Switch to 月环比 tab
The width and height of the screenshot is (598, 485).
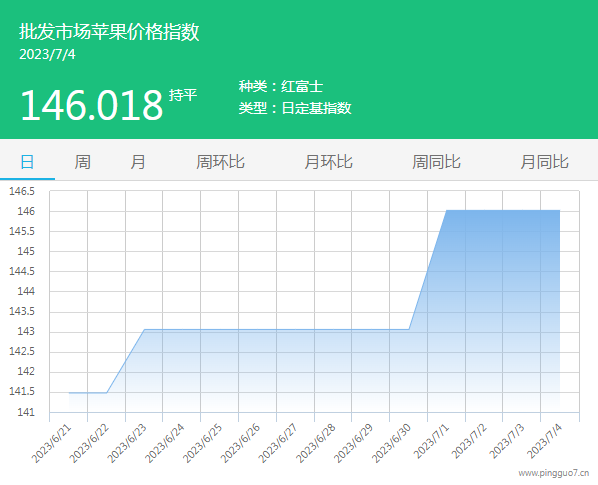pyautogui.click(x=328, y=162)
